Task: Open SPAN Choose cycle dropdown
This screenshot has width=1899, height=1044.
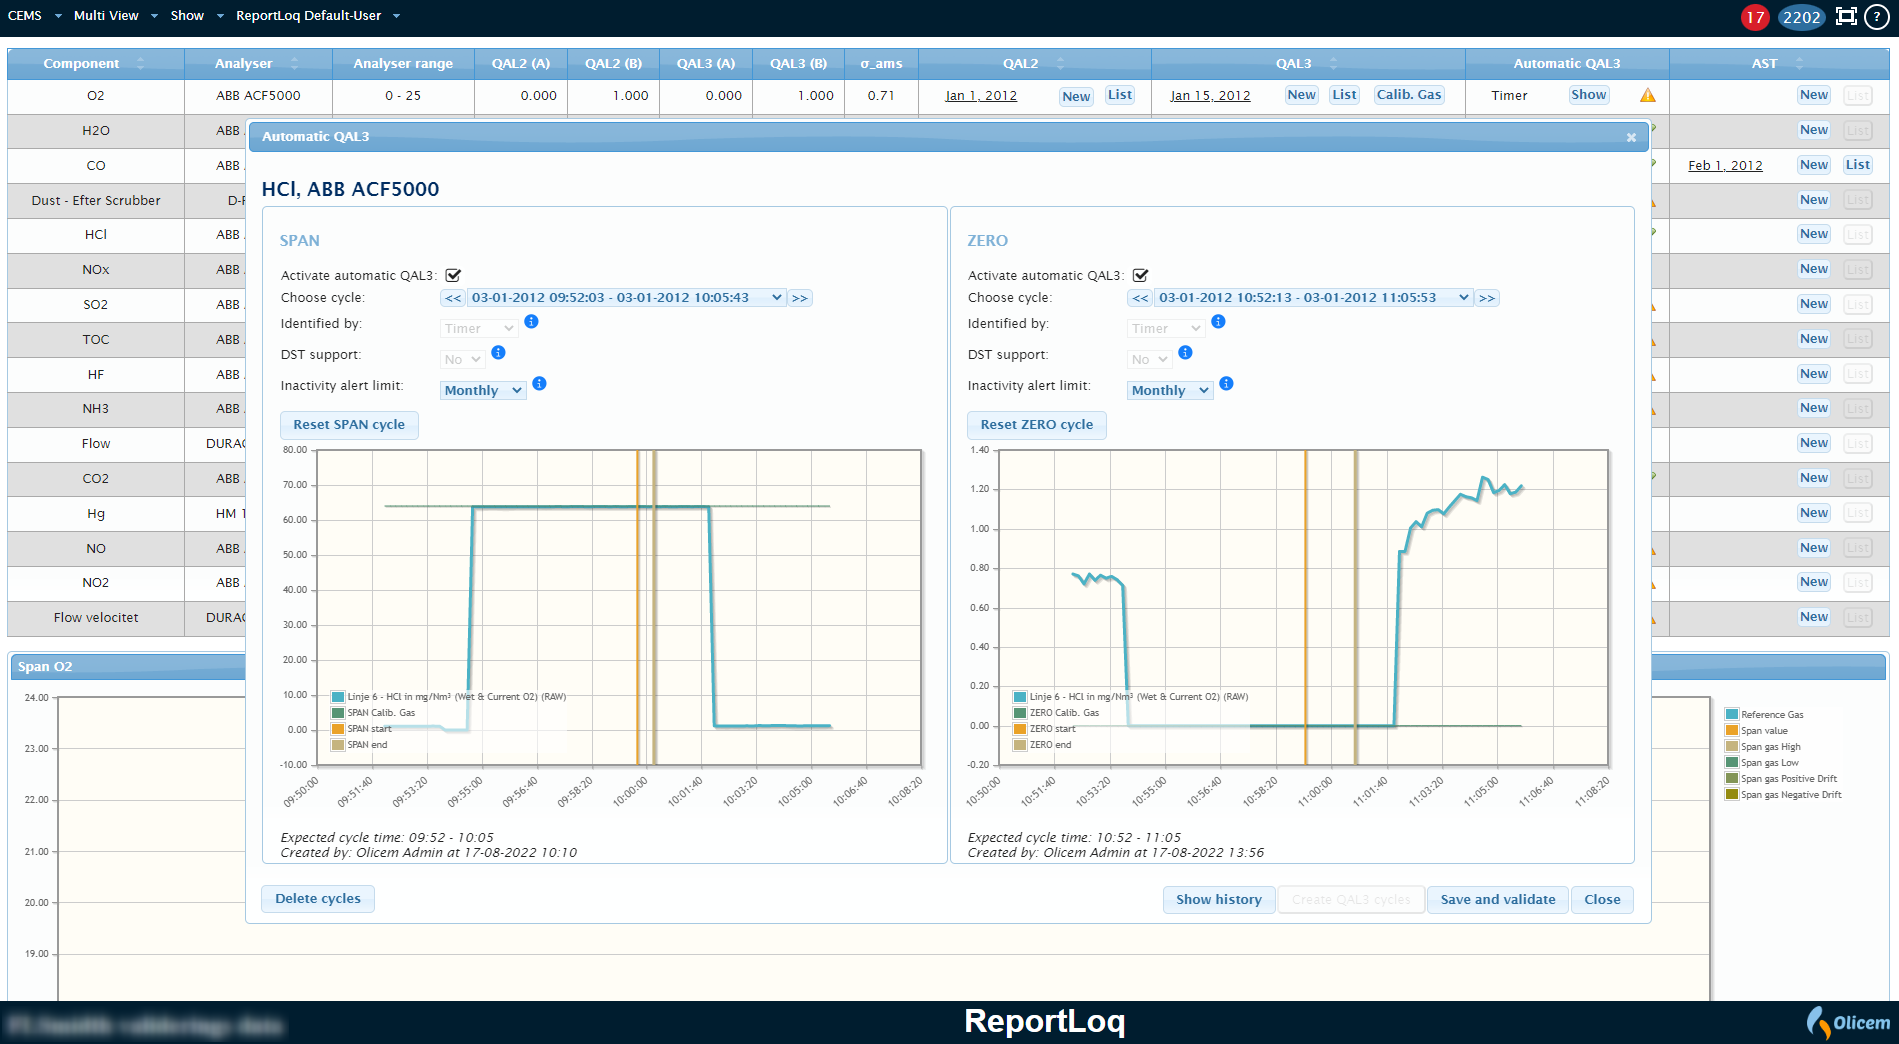Action: coord(626,298)
